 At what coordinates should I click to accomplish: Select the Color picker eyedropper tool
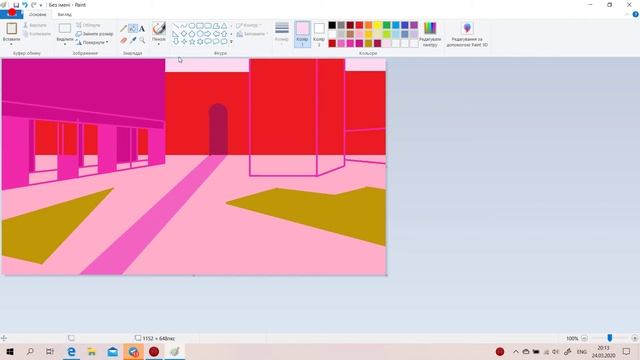pyautogui.click(x=133, y=40)
